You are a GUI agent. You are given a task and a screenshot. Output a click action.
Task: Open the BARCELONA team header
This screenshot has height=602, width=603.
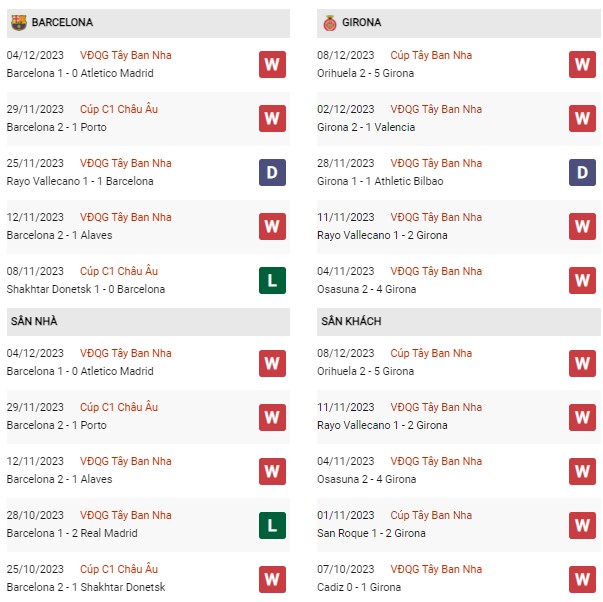[148, 23]
